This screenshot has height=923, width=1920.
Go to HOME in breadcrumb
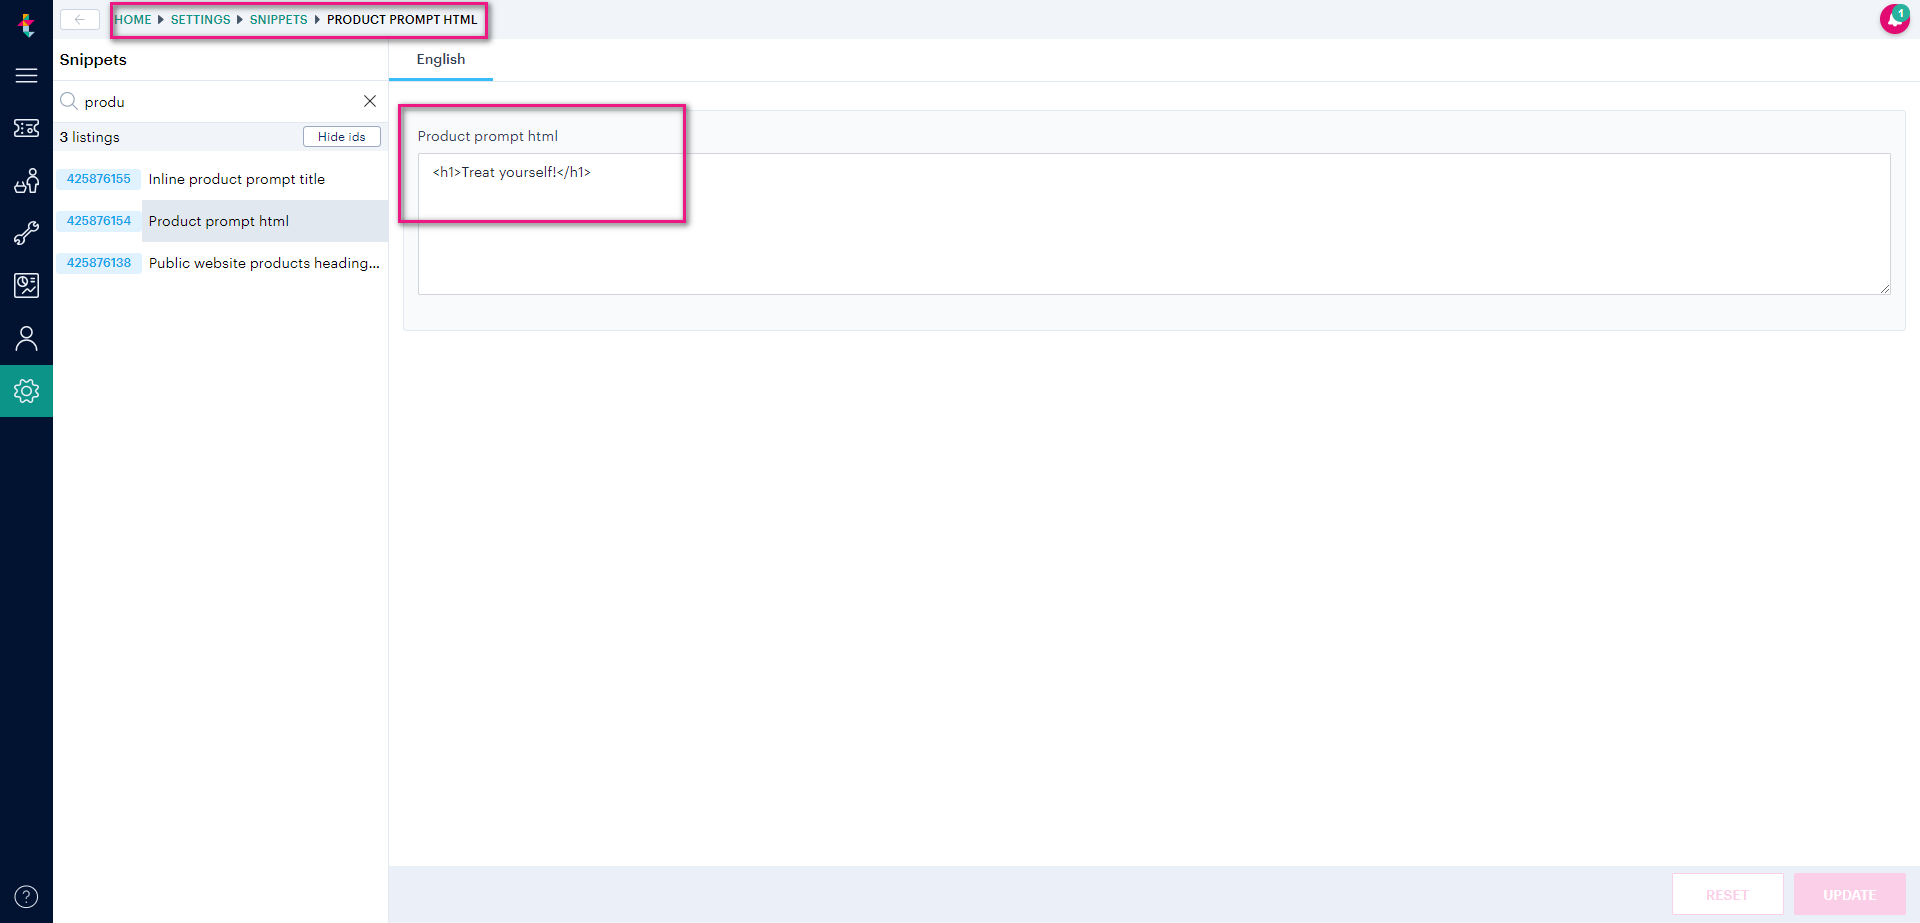point(133,20)
